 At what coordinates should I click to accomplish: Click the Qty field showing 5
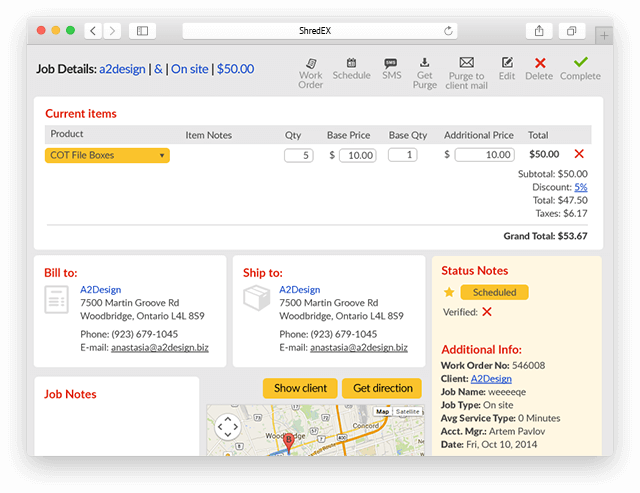click(x=299, y=155)
